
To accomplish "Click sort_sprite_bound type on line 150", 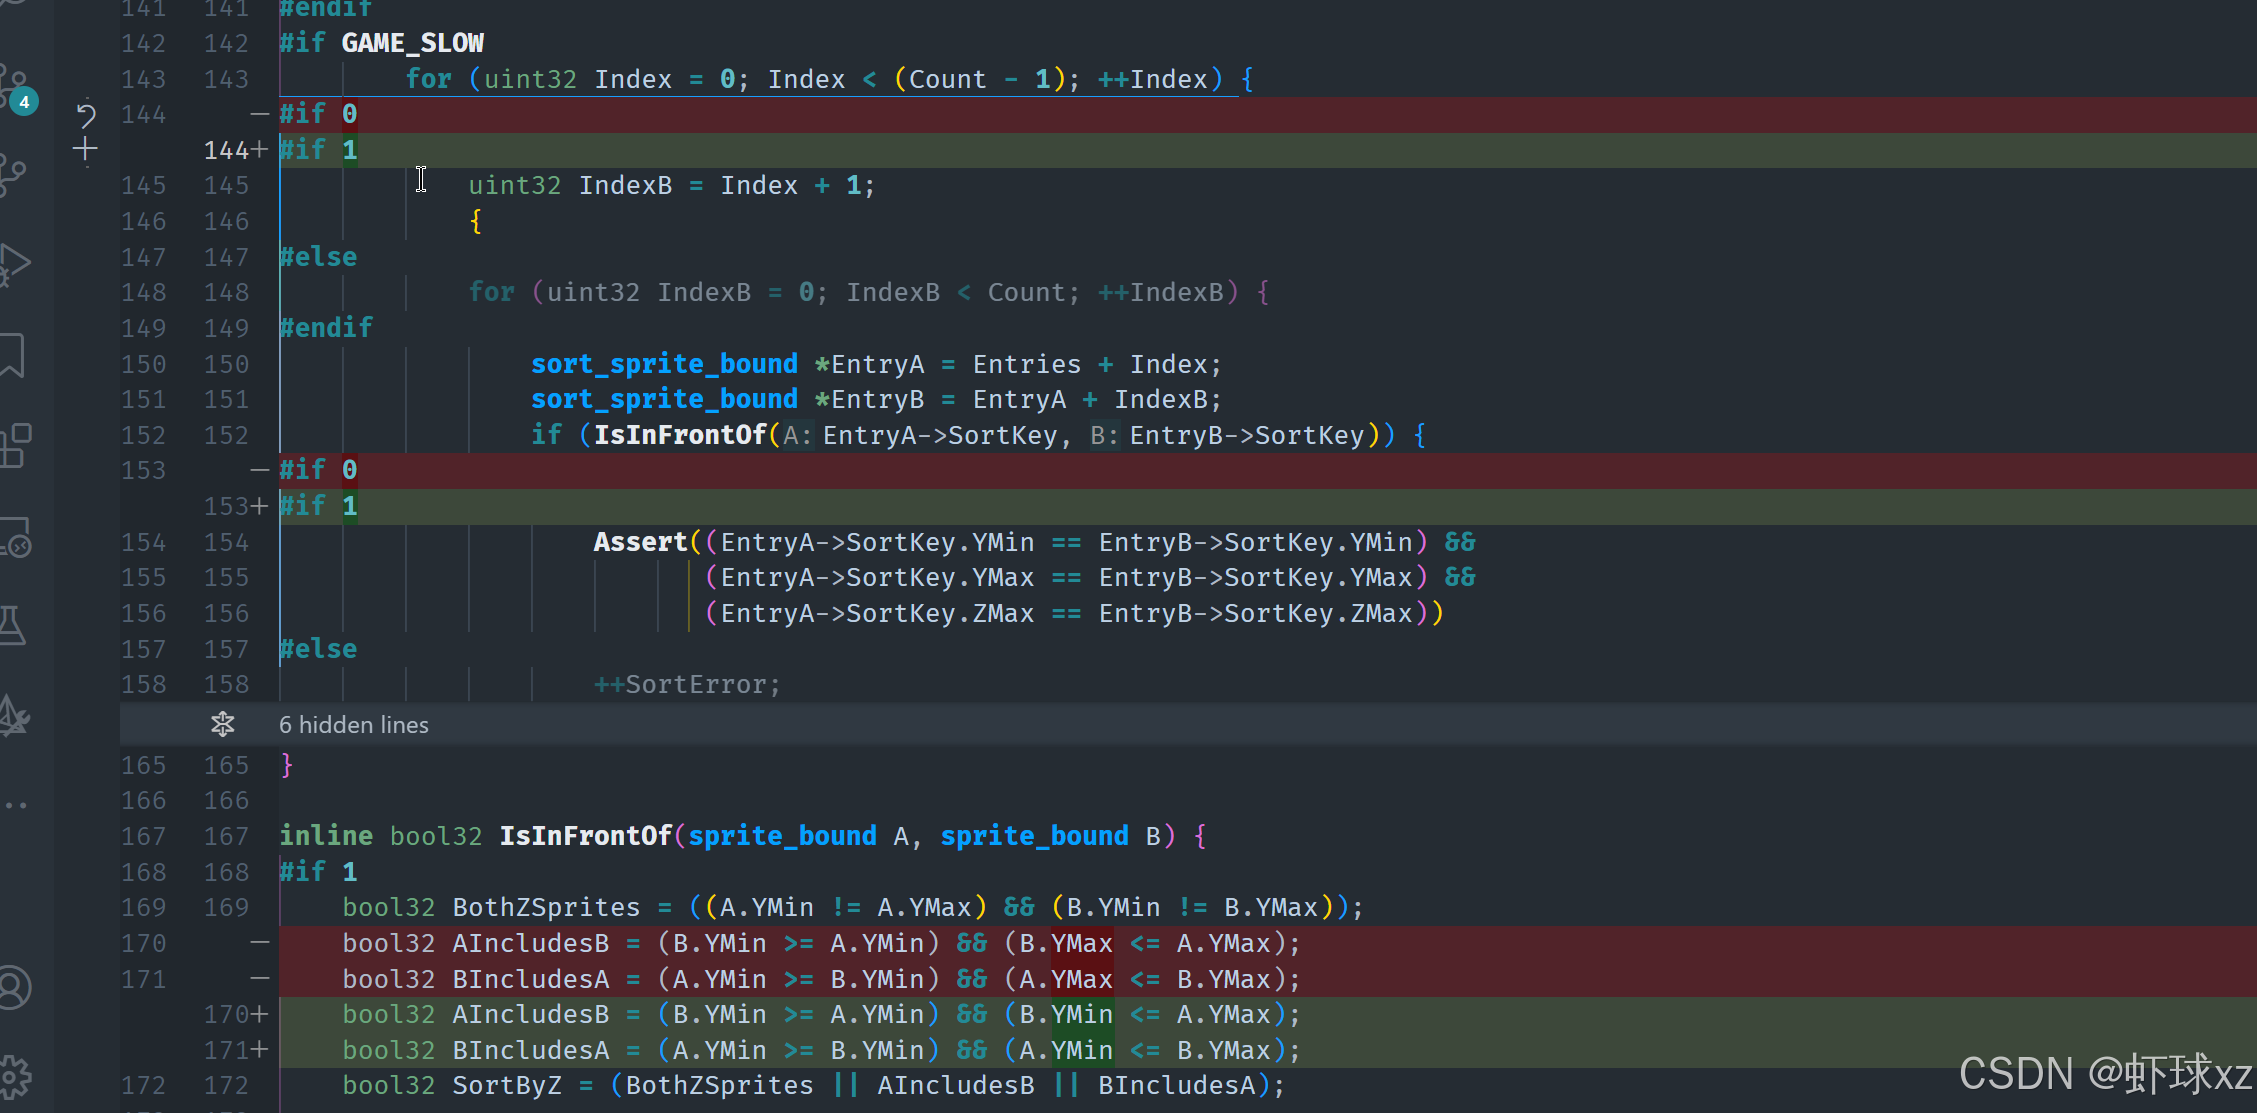I will pos(664,364).
